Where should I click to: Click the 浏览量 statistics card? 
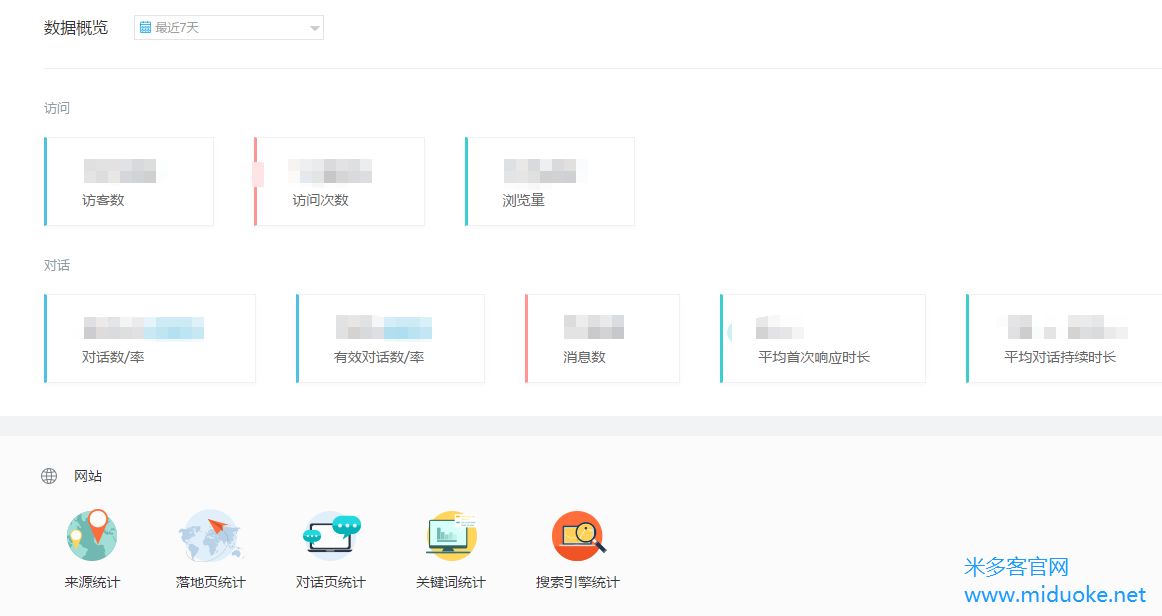tap(550, 182)
